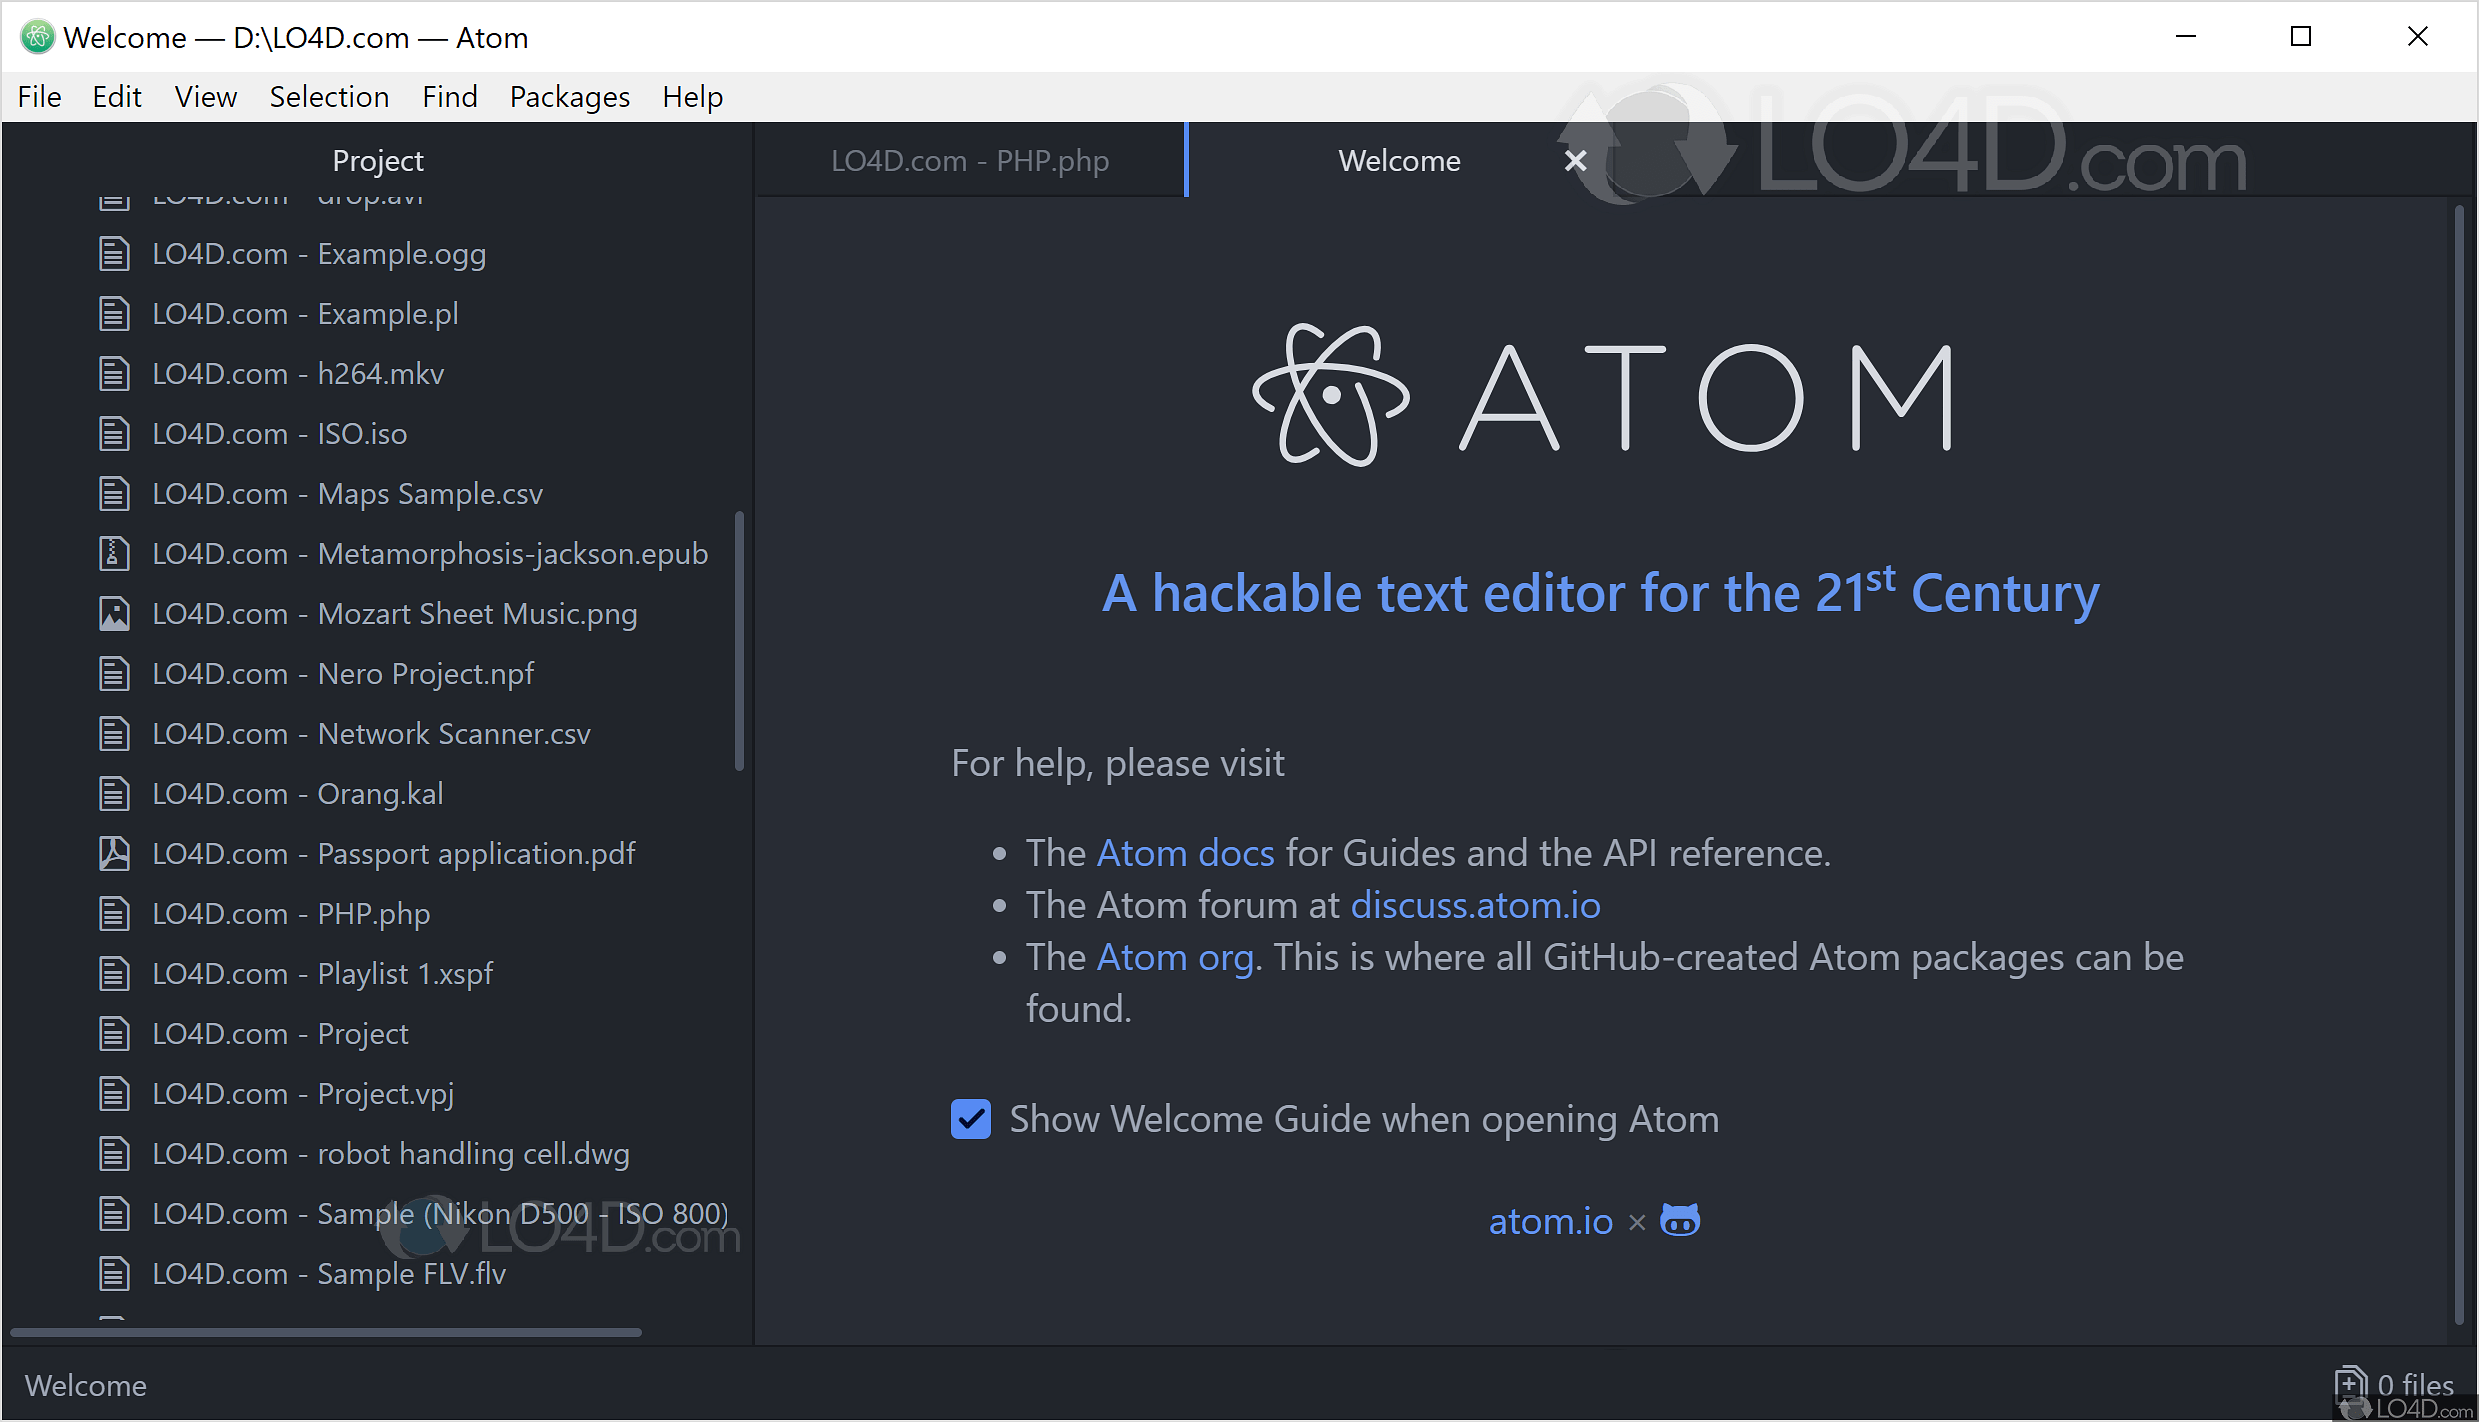Click the project tree vertical scrollbar
The height and width of the screenshot is (1422, 2479).
739,640
